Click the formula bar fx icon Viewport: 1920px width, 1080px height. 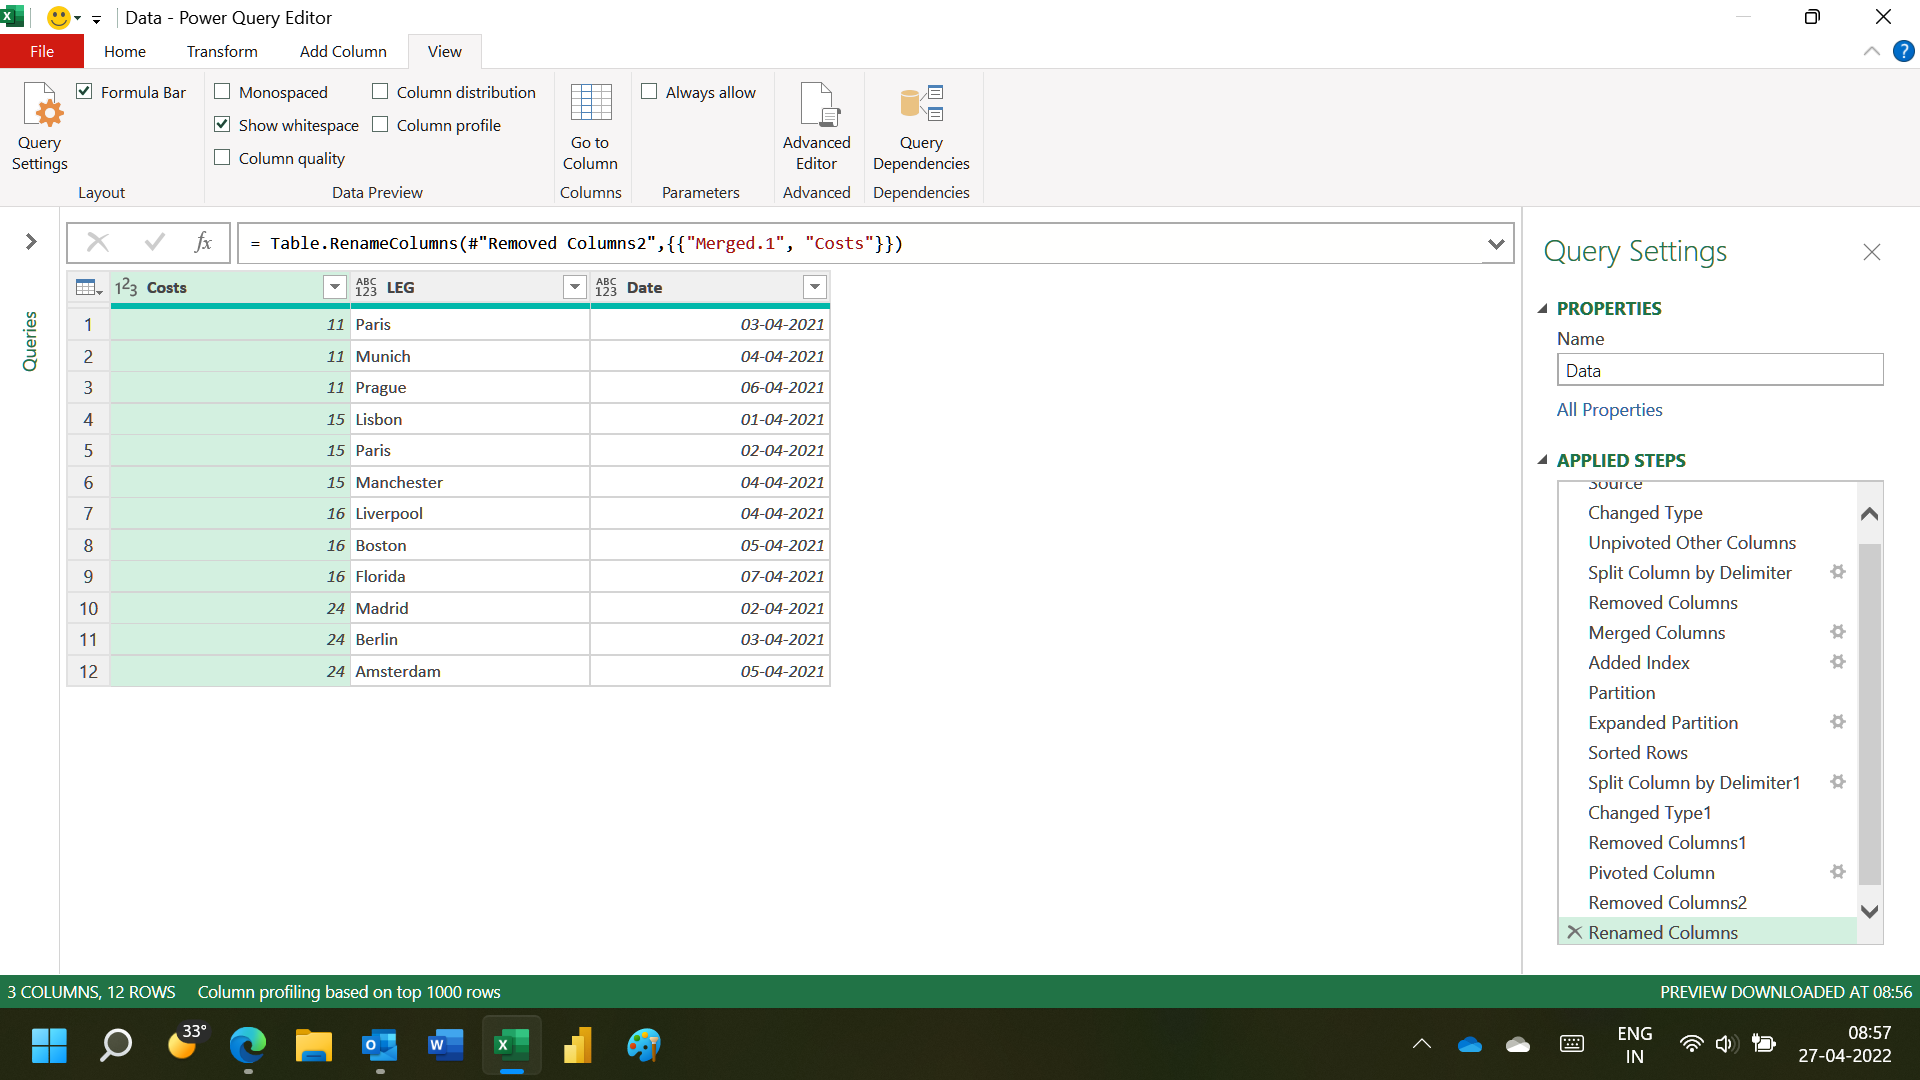(x=203, y=242)
